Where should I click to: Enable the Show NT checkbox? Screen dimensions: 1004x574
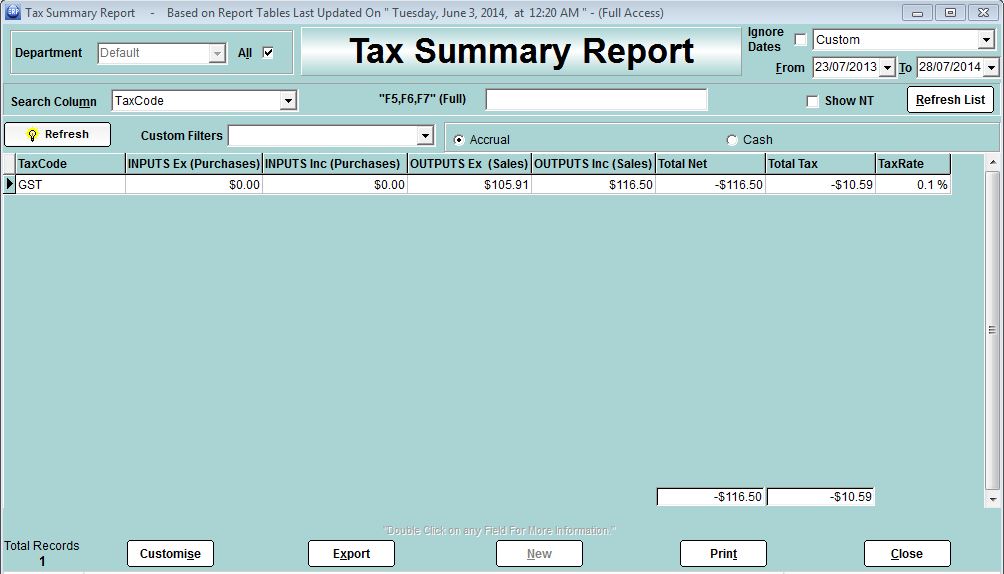pos(812,101)
